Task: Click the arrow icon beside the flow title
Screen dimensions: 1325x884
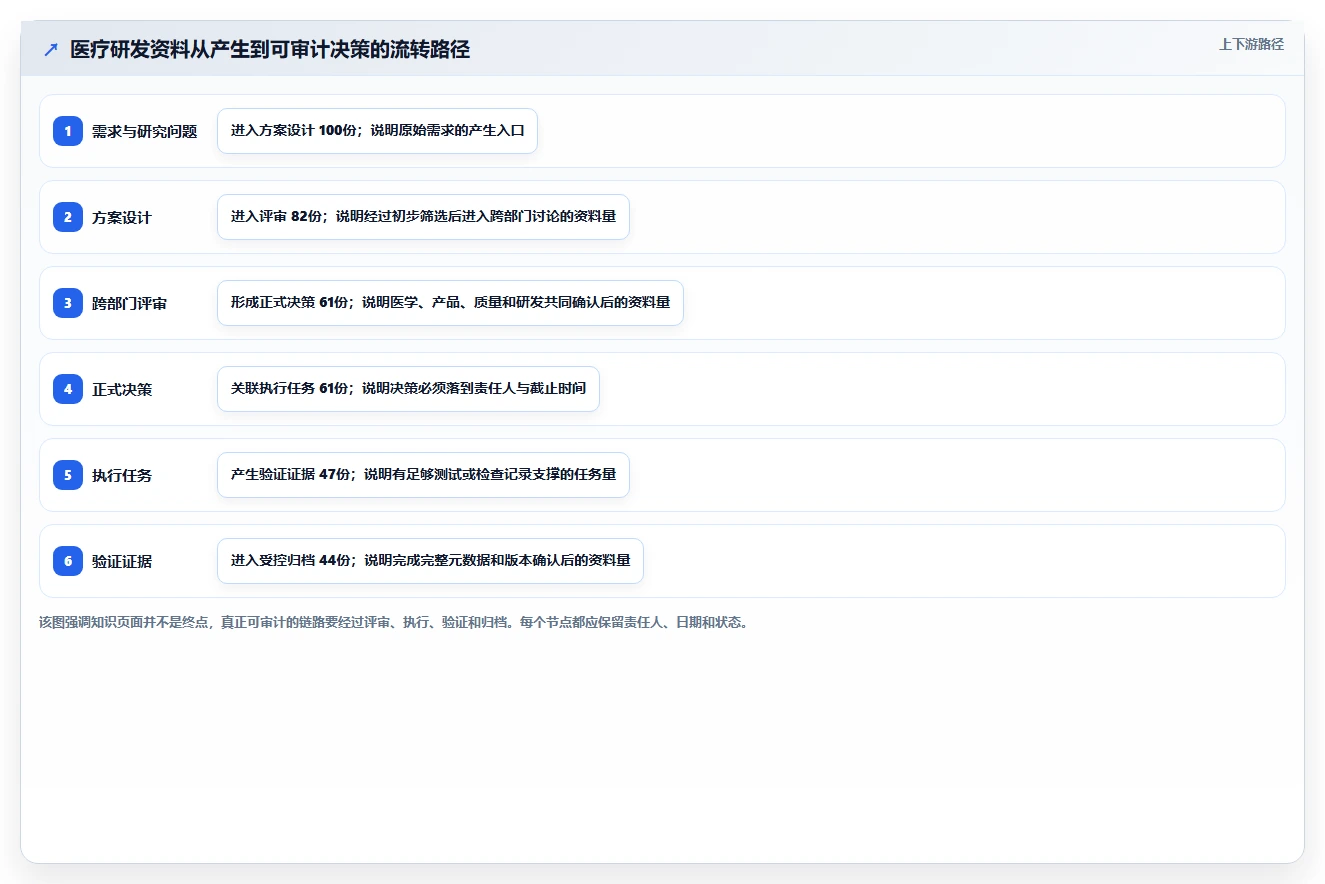Action: click(51, 50)
